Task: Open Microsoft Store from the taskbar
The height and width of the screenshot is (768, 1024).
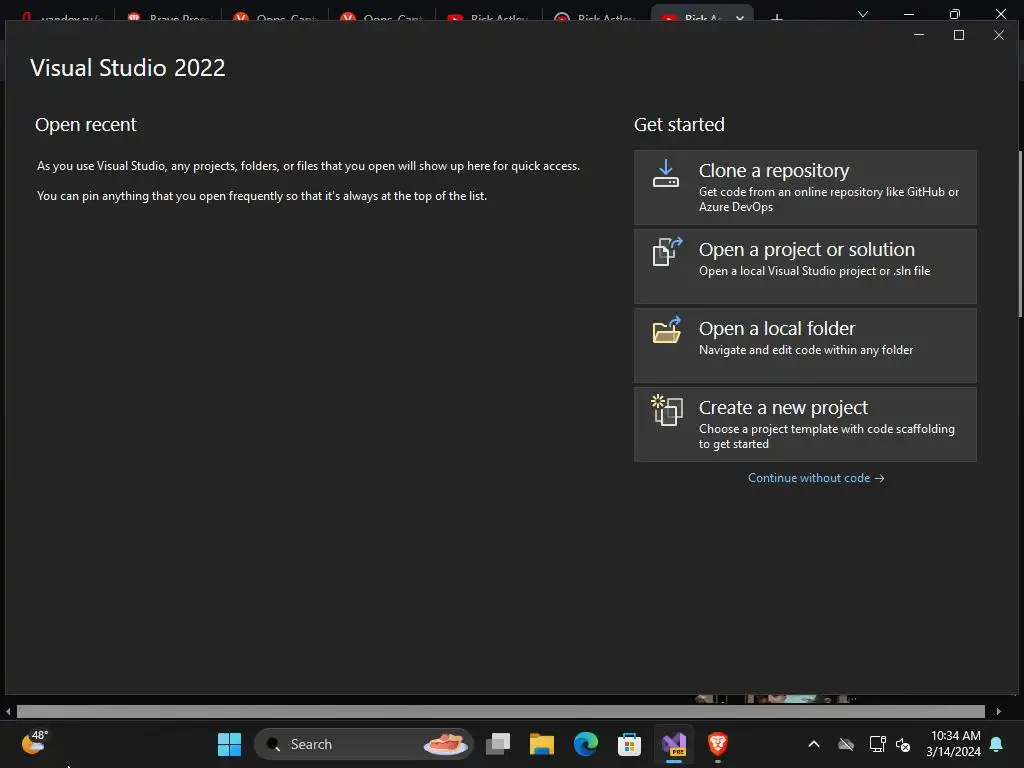Action: 629,744
